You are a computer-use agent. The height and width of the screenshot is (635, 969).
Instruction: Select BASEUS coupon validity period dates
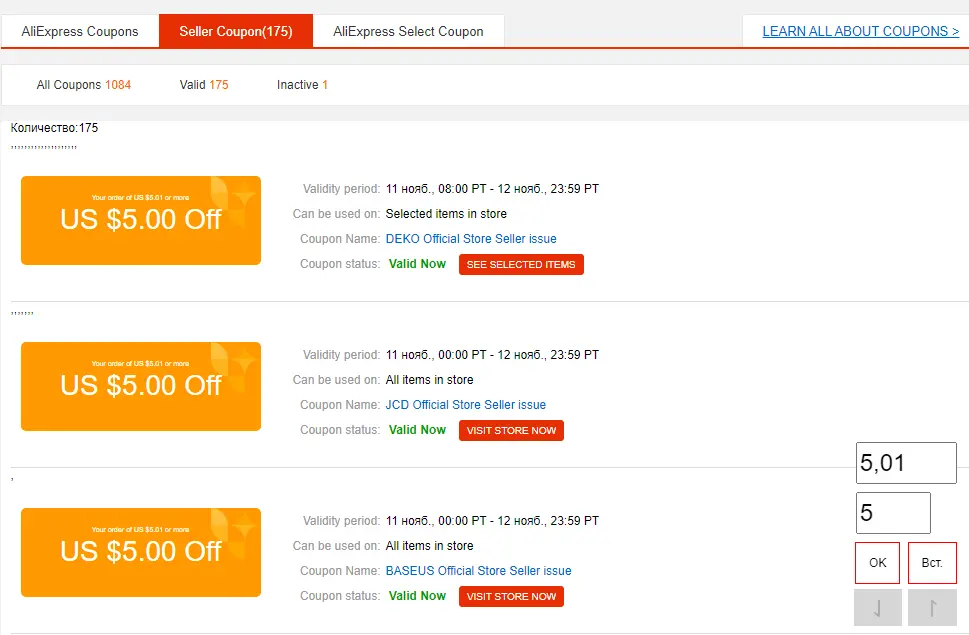pyautogui.click(x=492, y=521)
